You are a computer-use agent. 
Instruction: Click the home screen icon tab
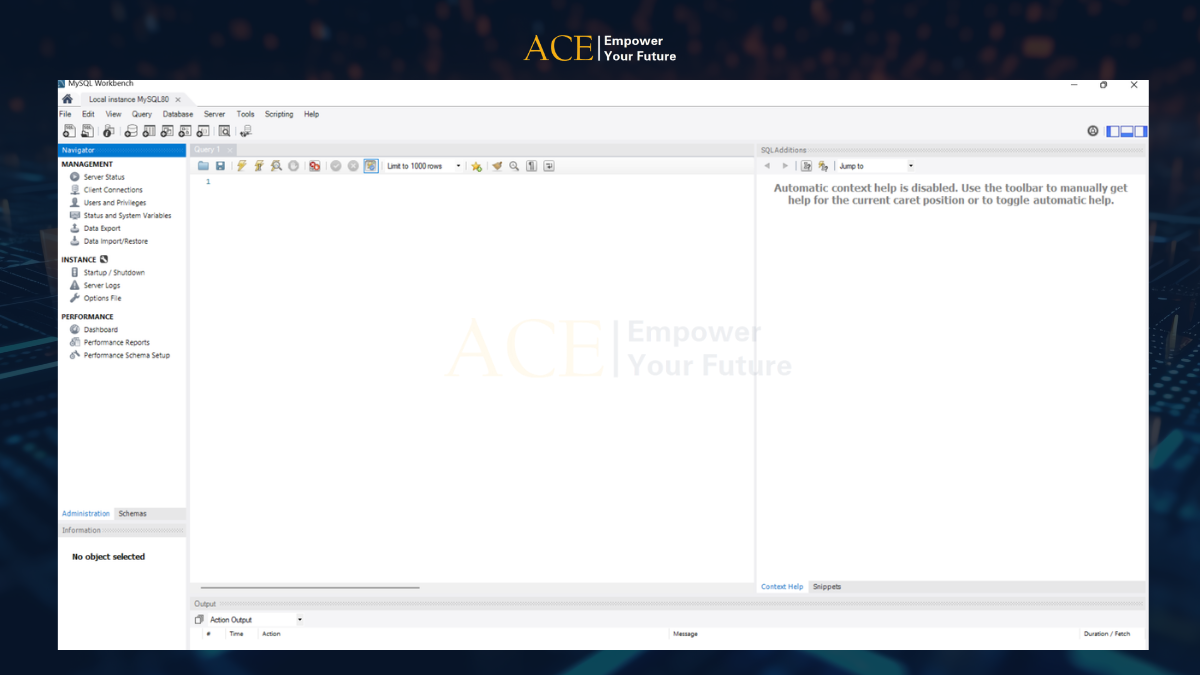tap(67, 99)
